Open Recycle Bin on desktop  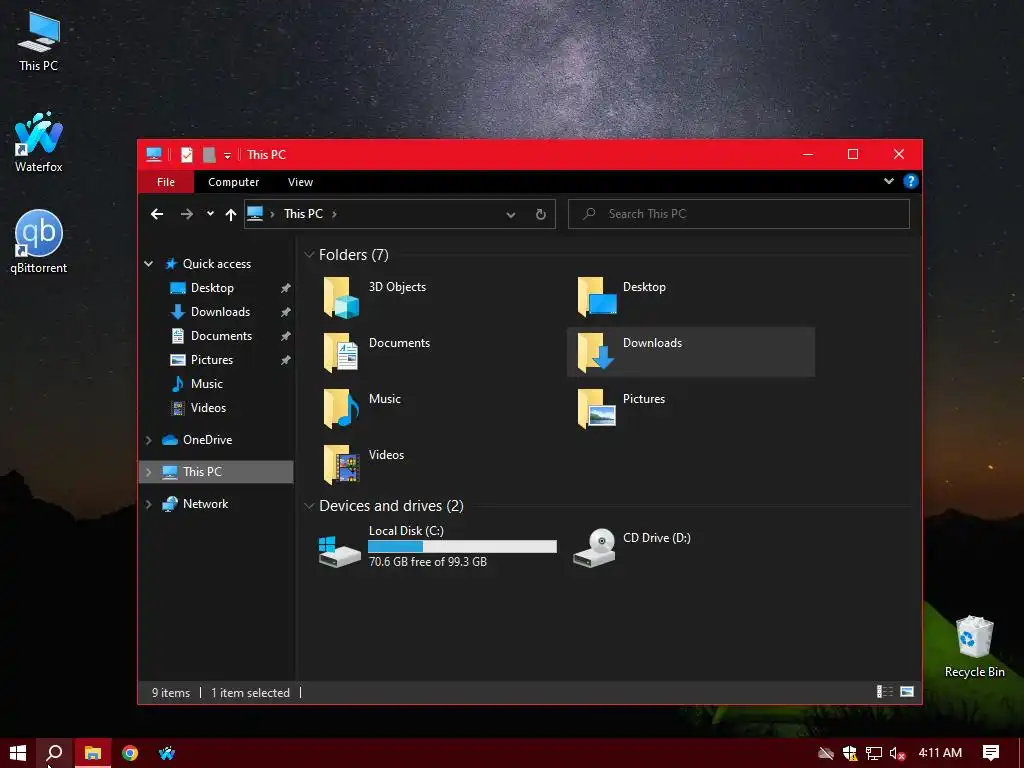(x=974, y=647)
